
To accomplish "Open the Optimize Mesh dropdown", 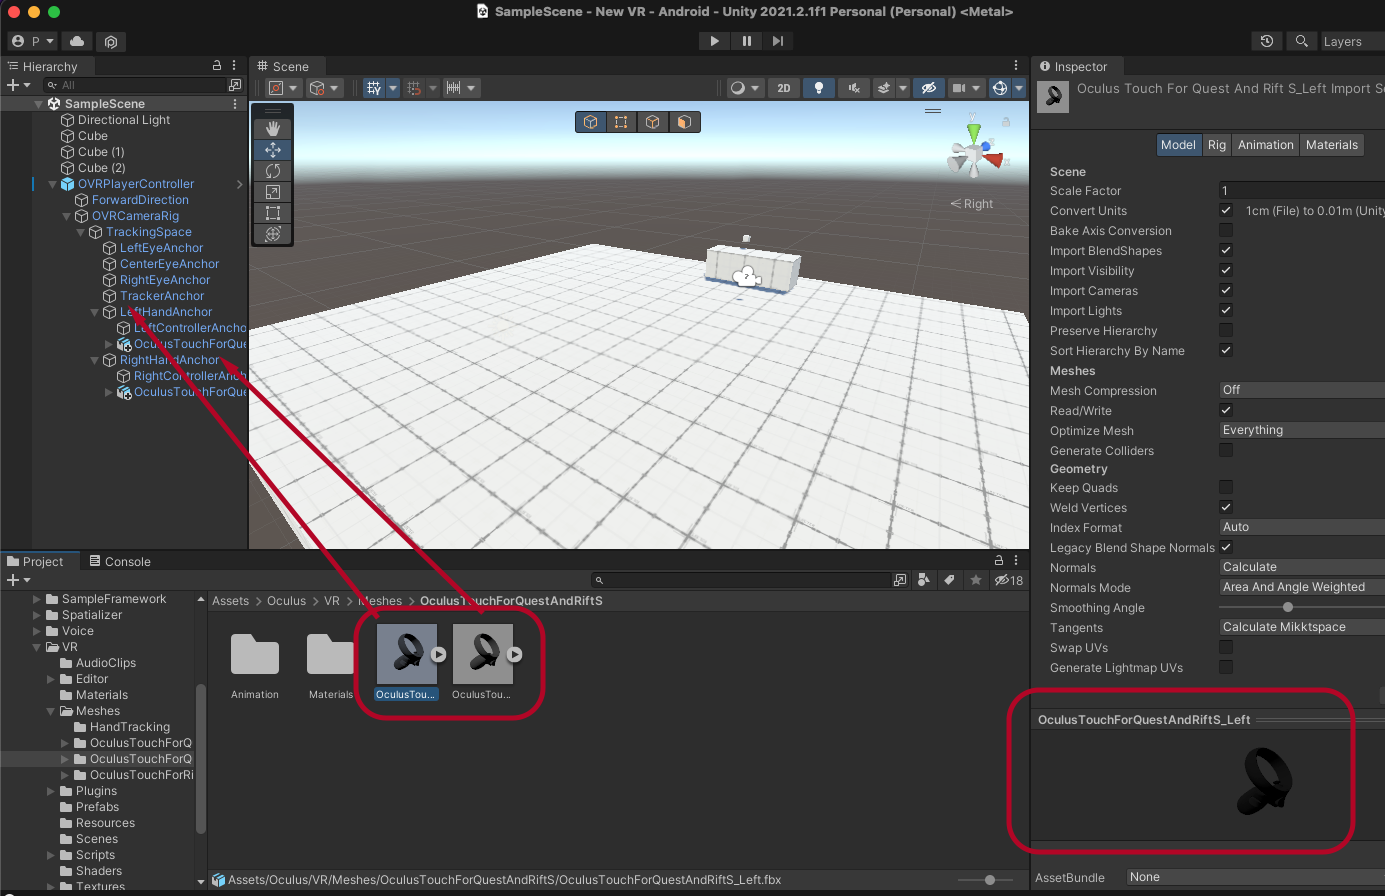I will [x=1302, y=430].
